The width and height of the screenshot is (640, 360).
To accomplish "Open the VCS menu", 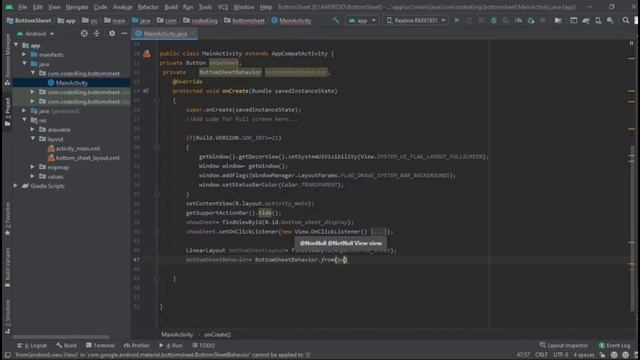I will [x=223, y=7].
